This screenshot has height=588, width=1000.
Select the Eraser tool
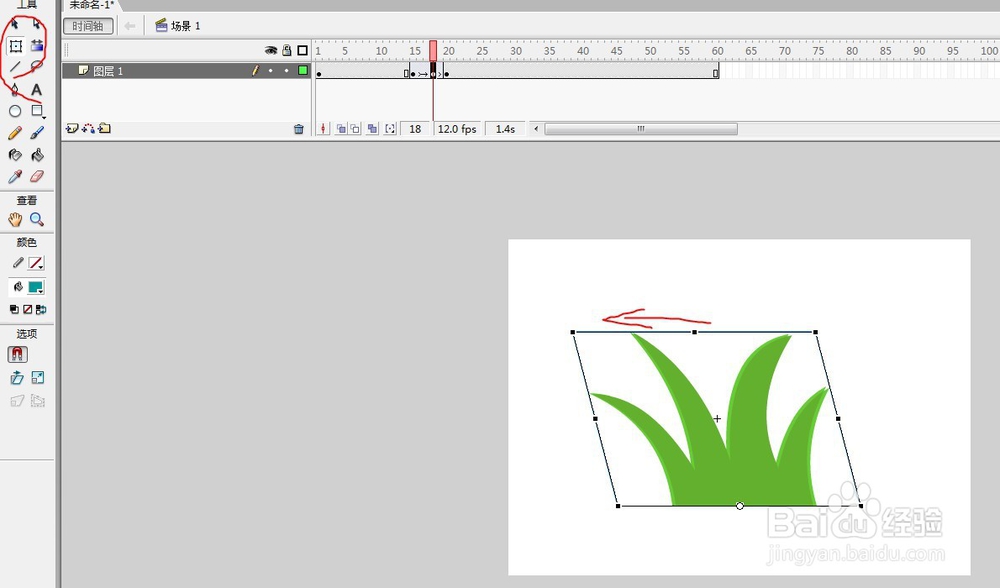point(37,176)
